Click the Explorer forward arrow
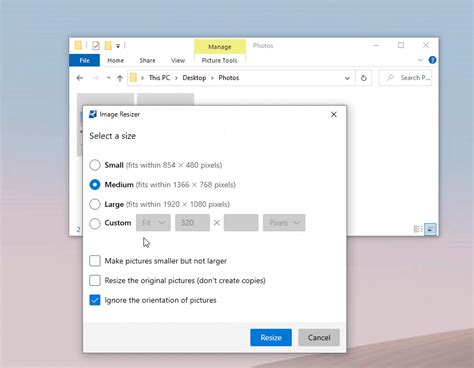The height and width of the screenshot is (368, 474). 95,78
